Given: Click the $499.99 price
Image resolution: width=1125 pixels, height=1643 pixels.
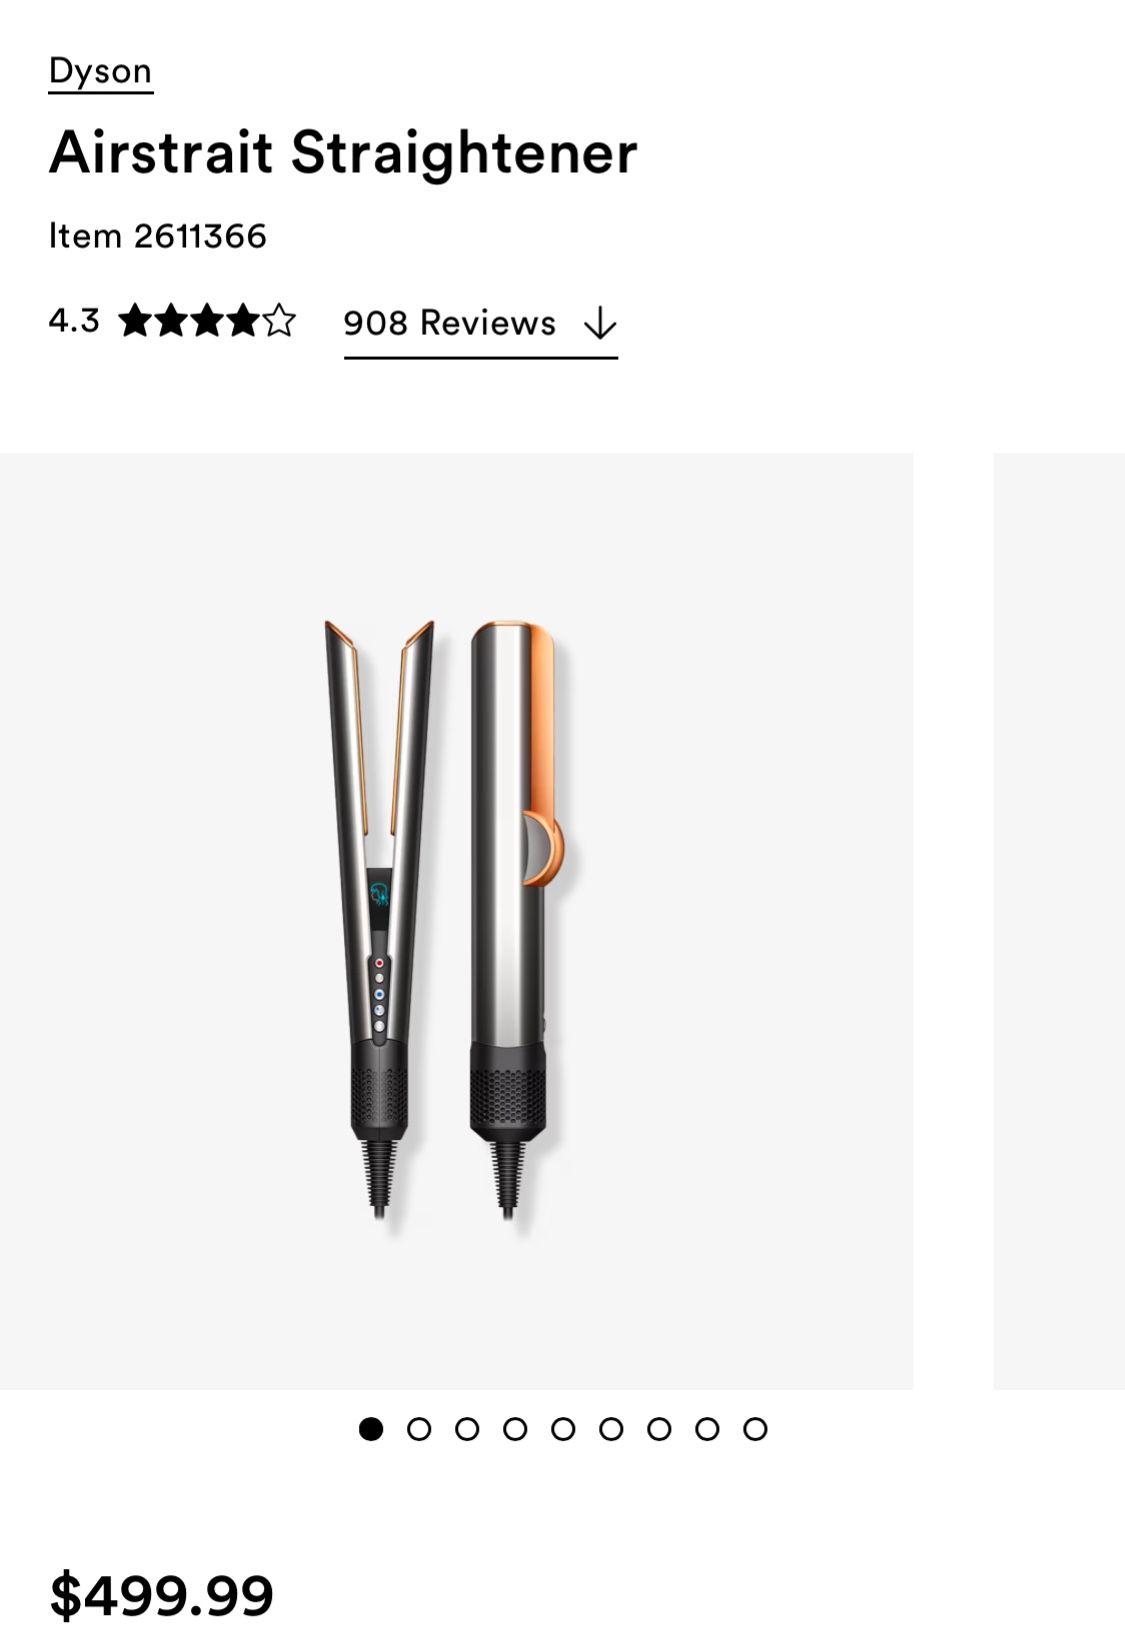Looking at the screenshot, I should click(161, 1595).
